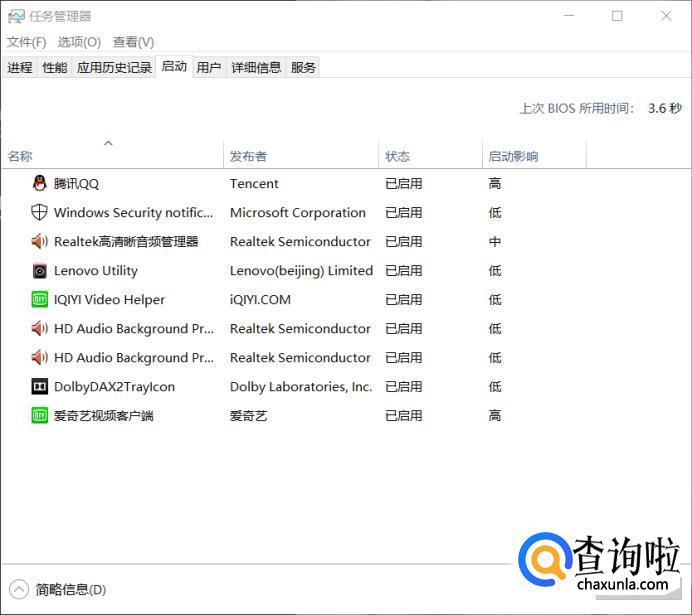Click the Lenovo Utility icon

coord(39,270)
